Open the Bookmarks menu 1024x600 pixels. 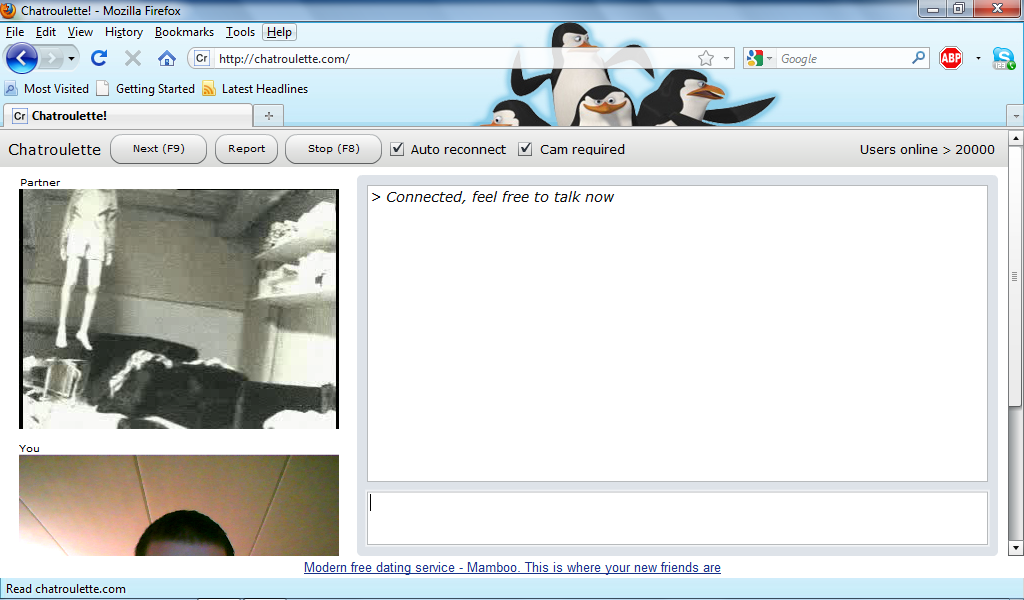coord(184,32)
